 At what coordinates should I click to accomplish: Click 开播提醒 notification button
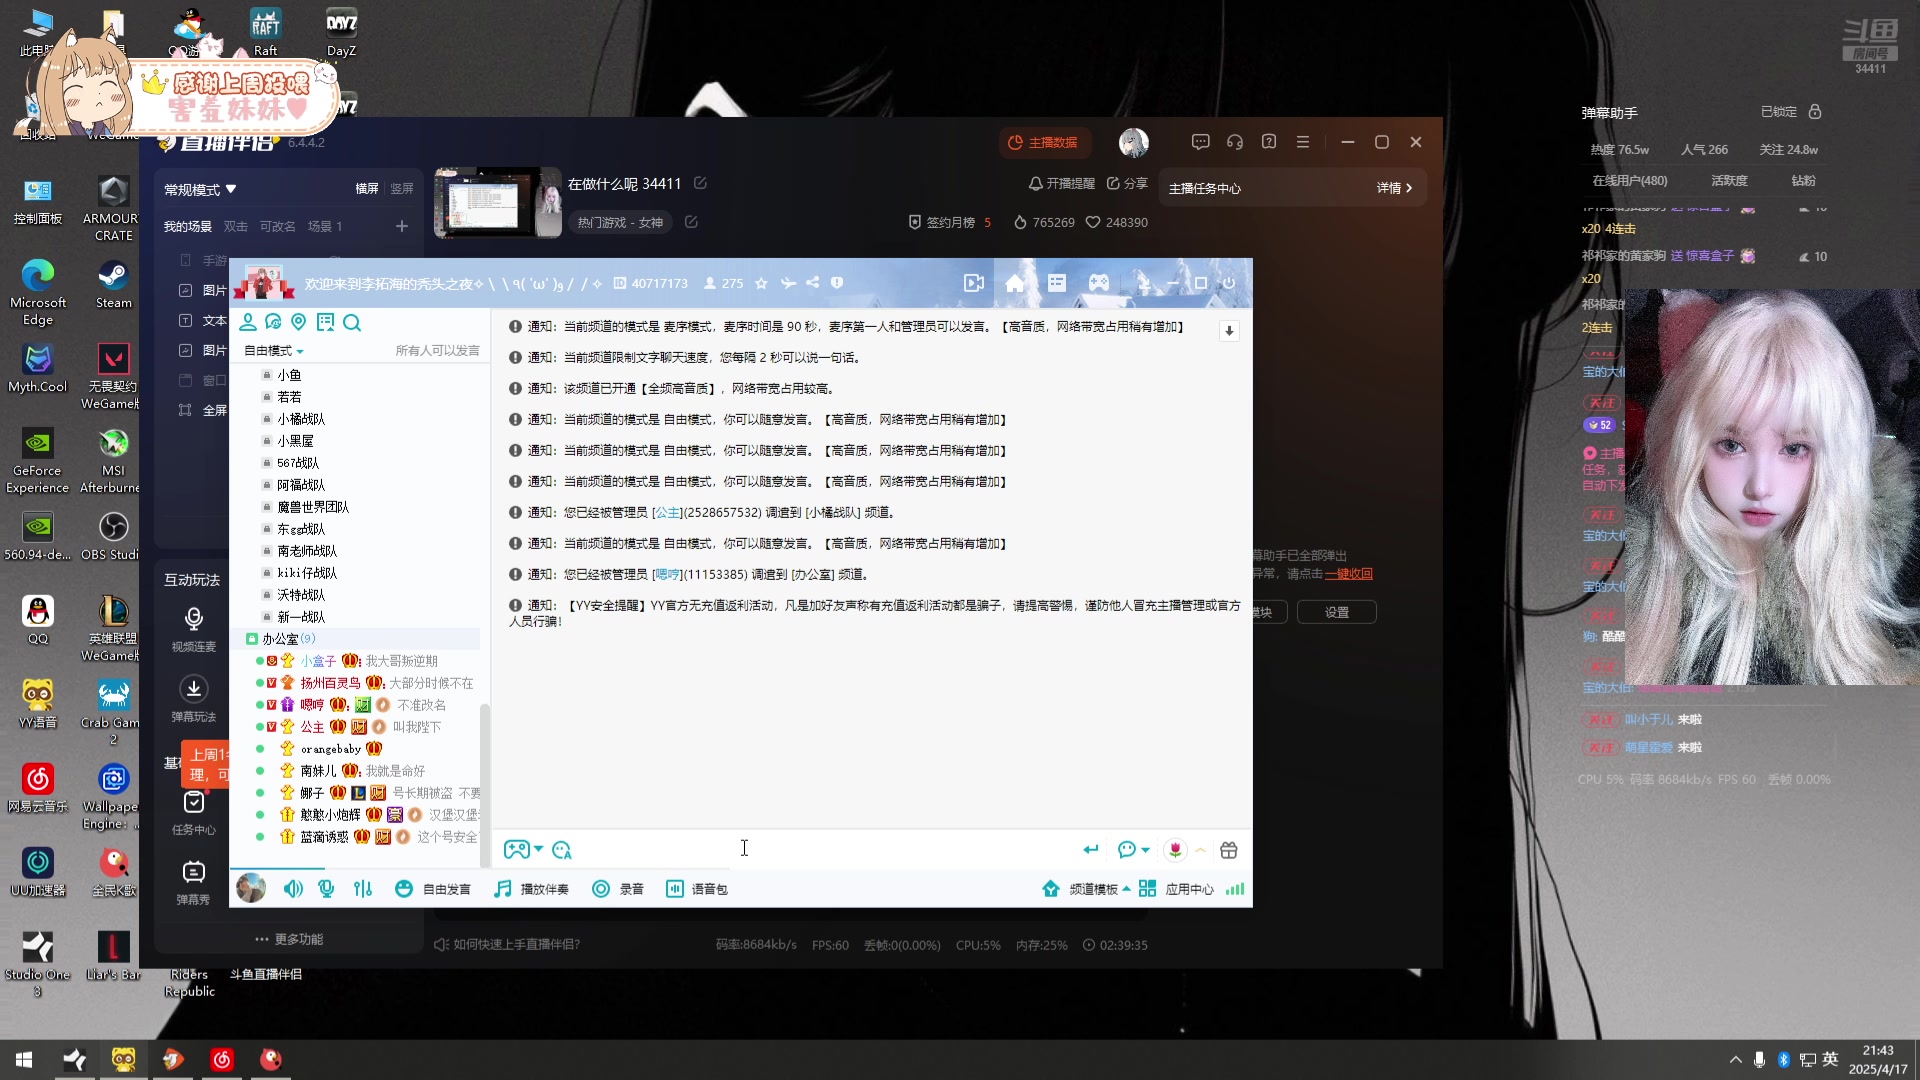point(1062,184)
